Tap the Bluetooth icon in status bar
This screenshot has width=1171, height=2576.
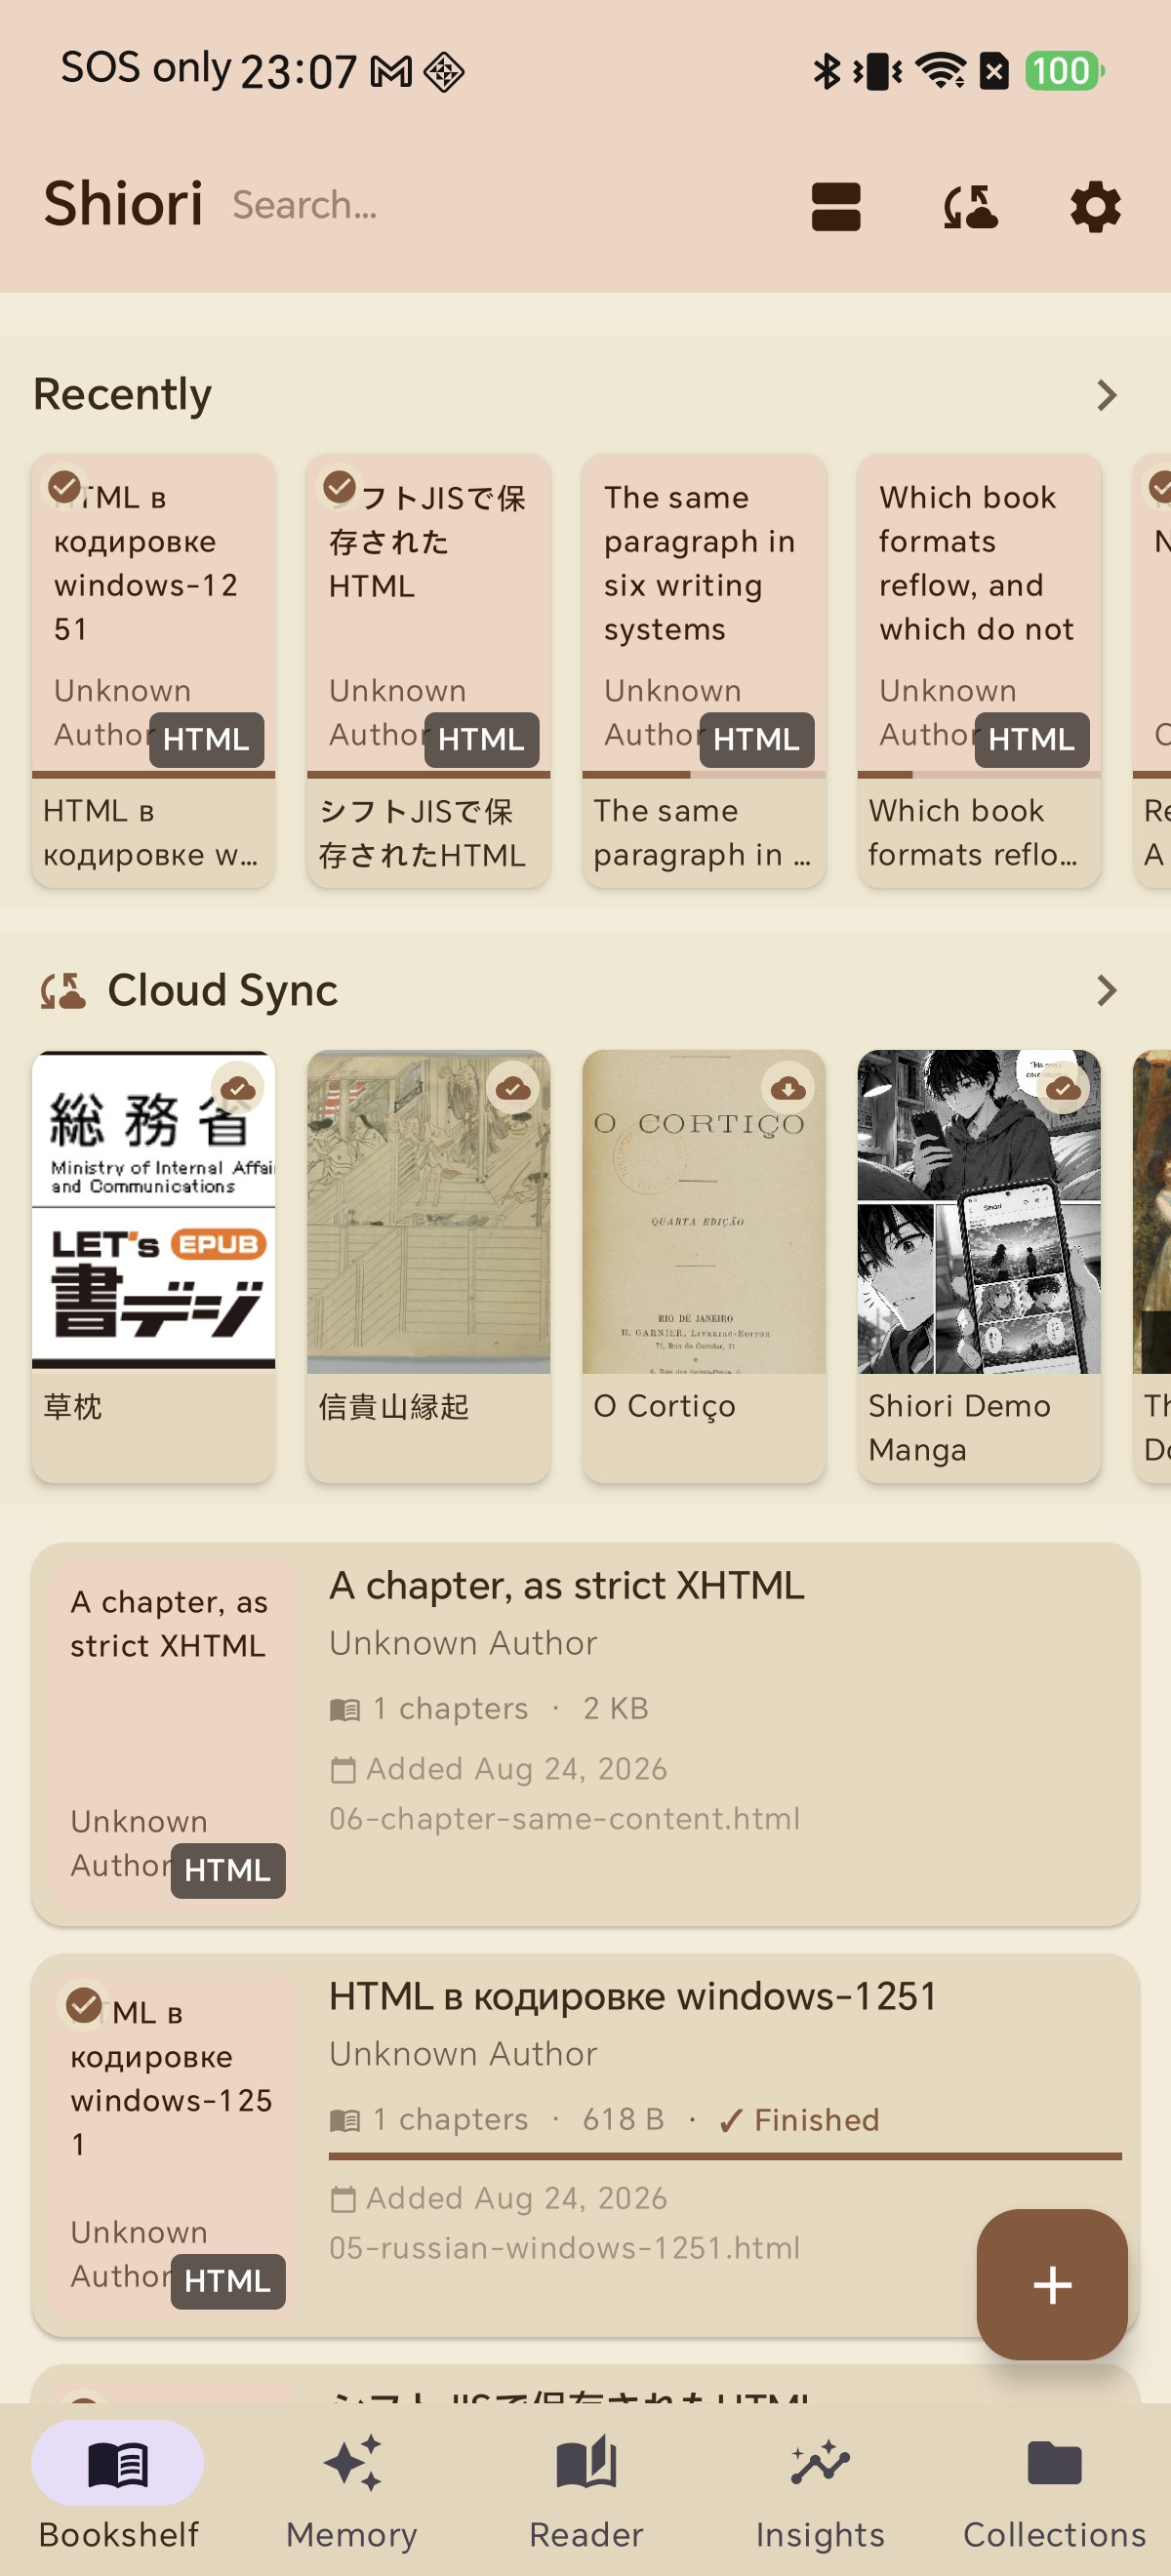(825, 71)
